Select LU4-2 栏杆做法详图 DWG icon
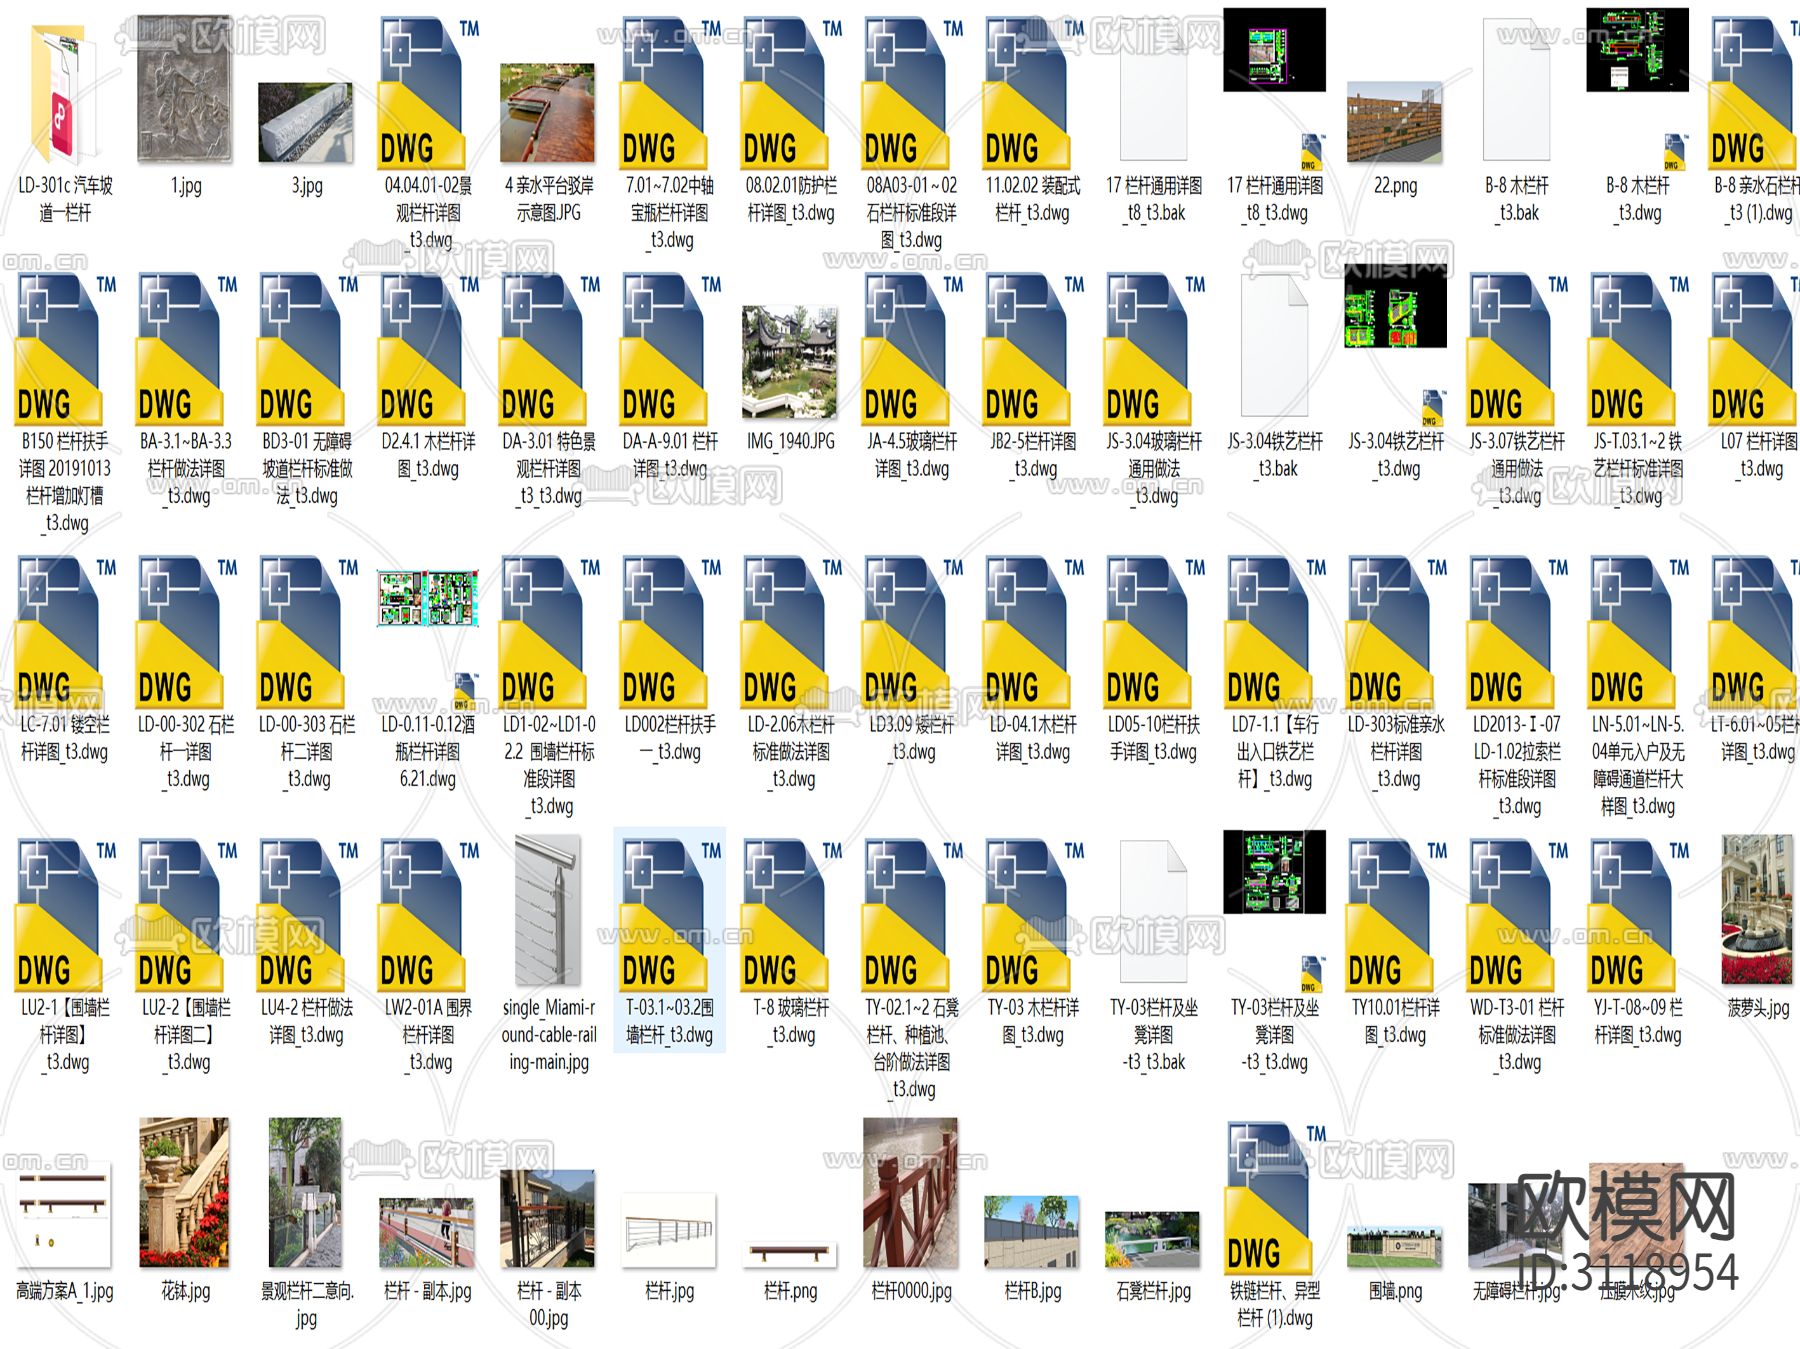This screenshot has width=1800, height=1349. point(300,913)
